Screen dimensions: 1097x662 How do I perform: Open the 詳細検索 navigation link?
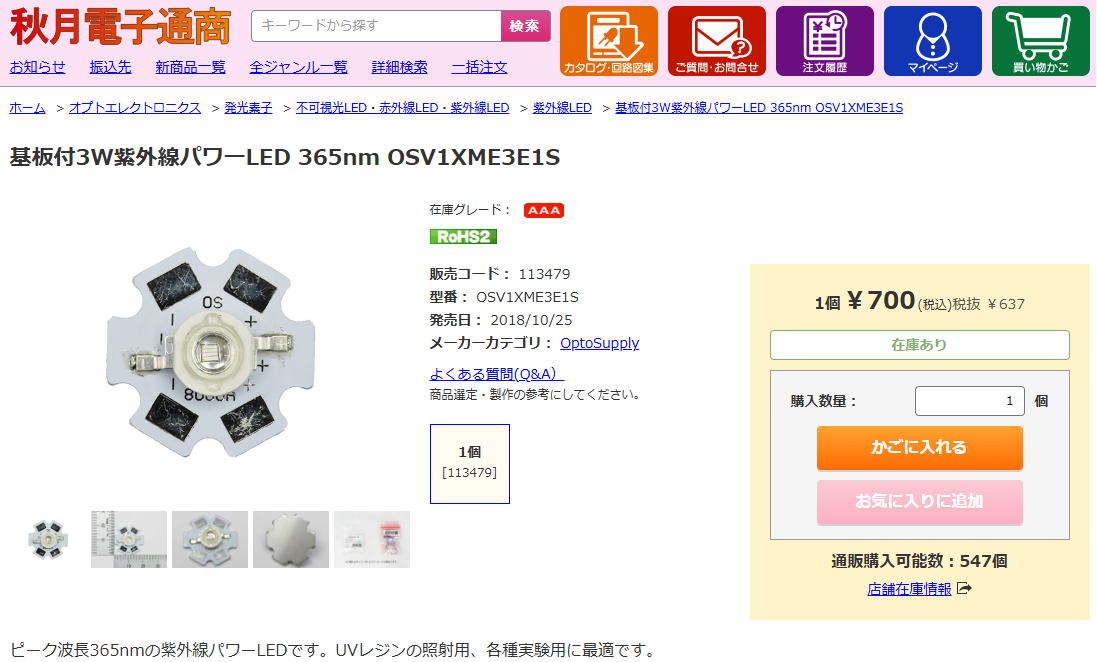[399, 67]
